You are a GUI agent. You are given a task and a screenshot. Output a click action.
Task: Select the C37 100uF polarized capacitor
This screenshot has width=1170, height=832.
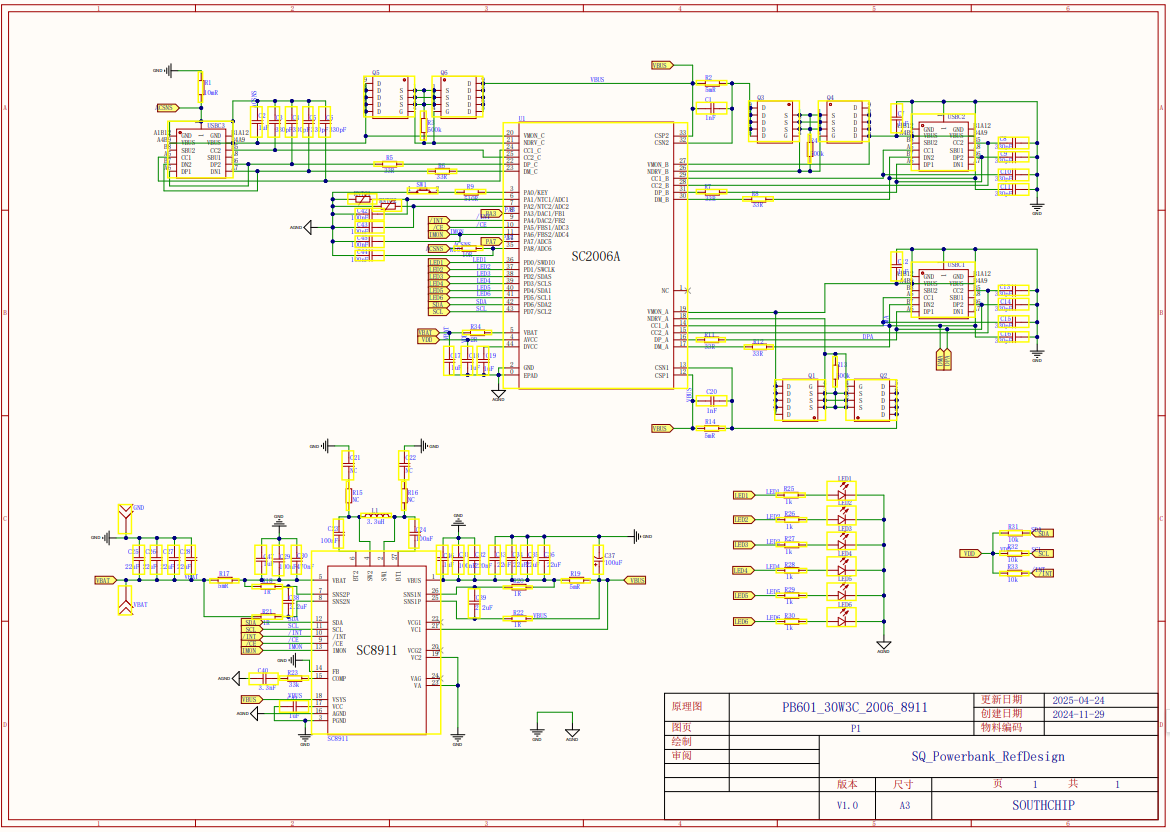[x=598, y=558]
